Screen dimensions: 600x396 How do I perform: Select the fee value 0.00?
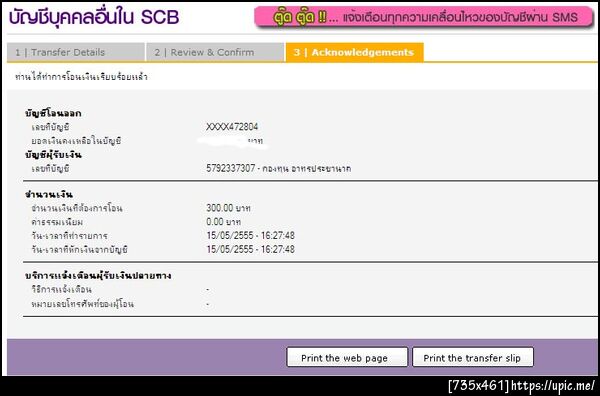click(215, 222)
